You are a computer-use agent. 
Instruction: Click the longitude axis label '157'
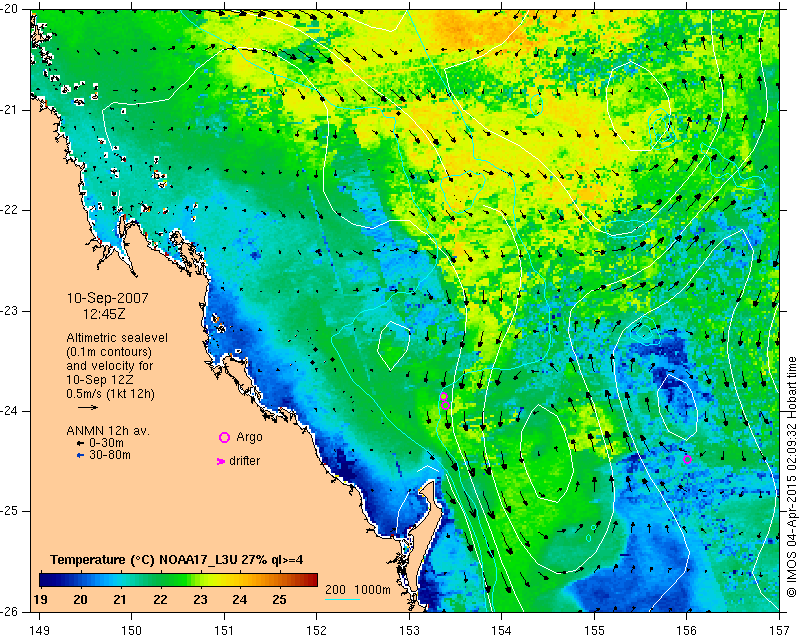[780, 631]
